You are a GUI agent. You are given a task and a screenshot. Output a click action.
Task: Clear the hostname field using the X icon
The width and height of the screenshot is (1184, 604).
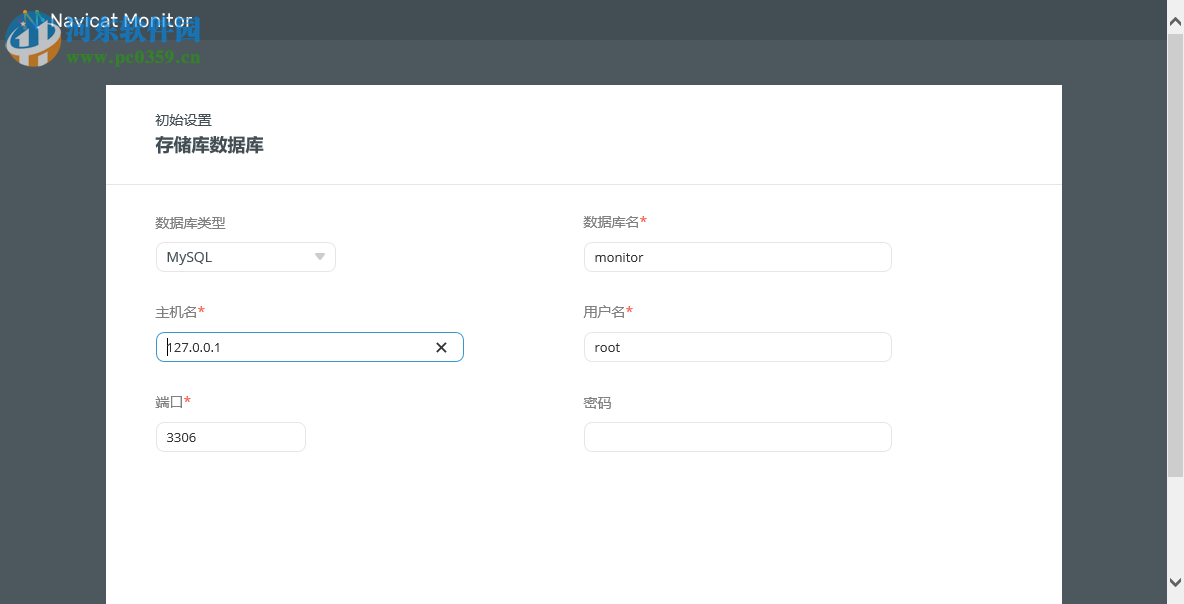441,347
